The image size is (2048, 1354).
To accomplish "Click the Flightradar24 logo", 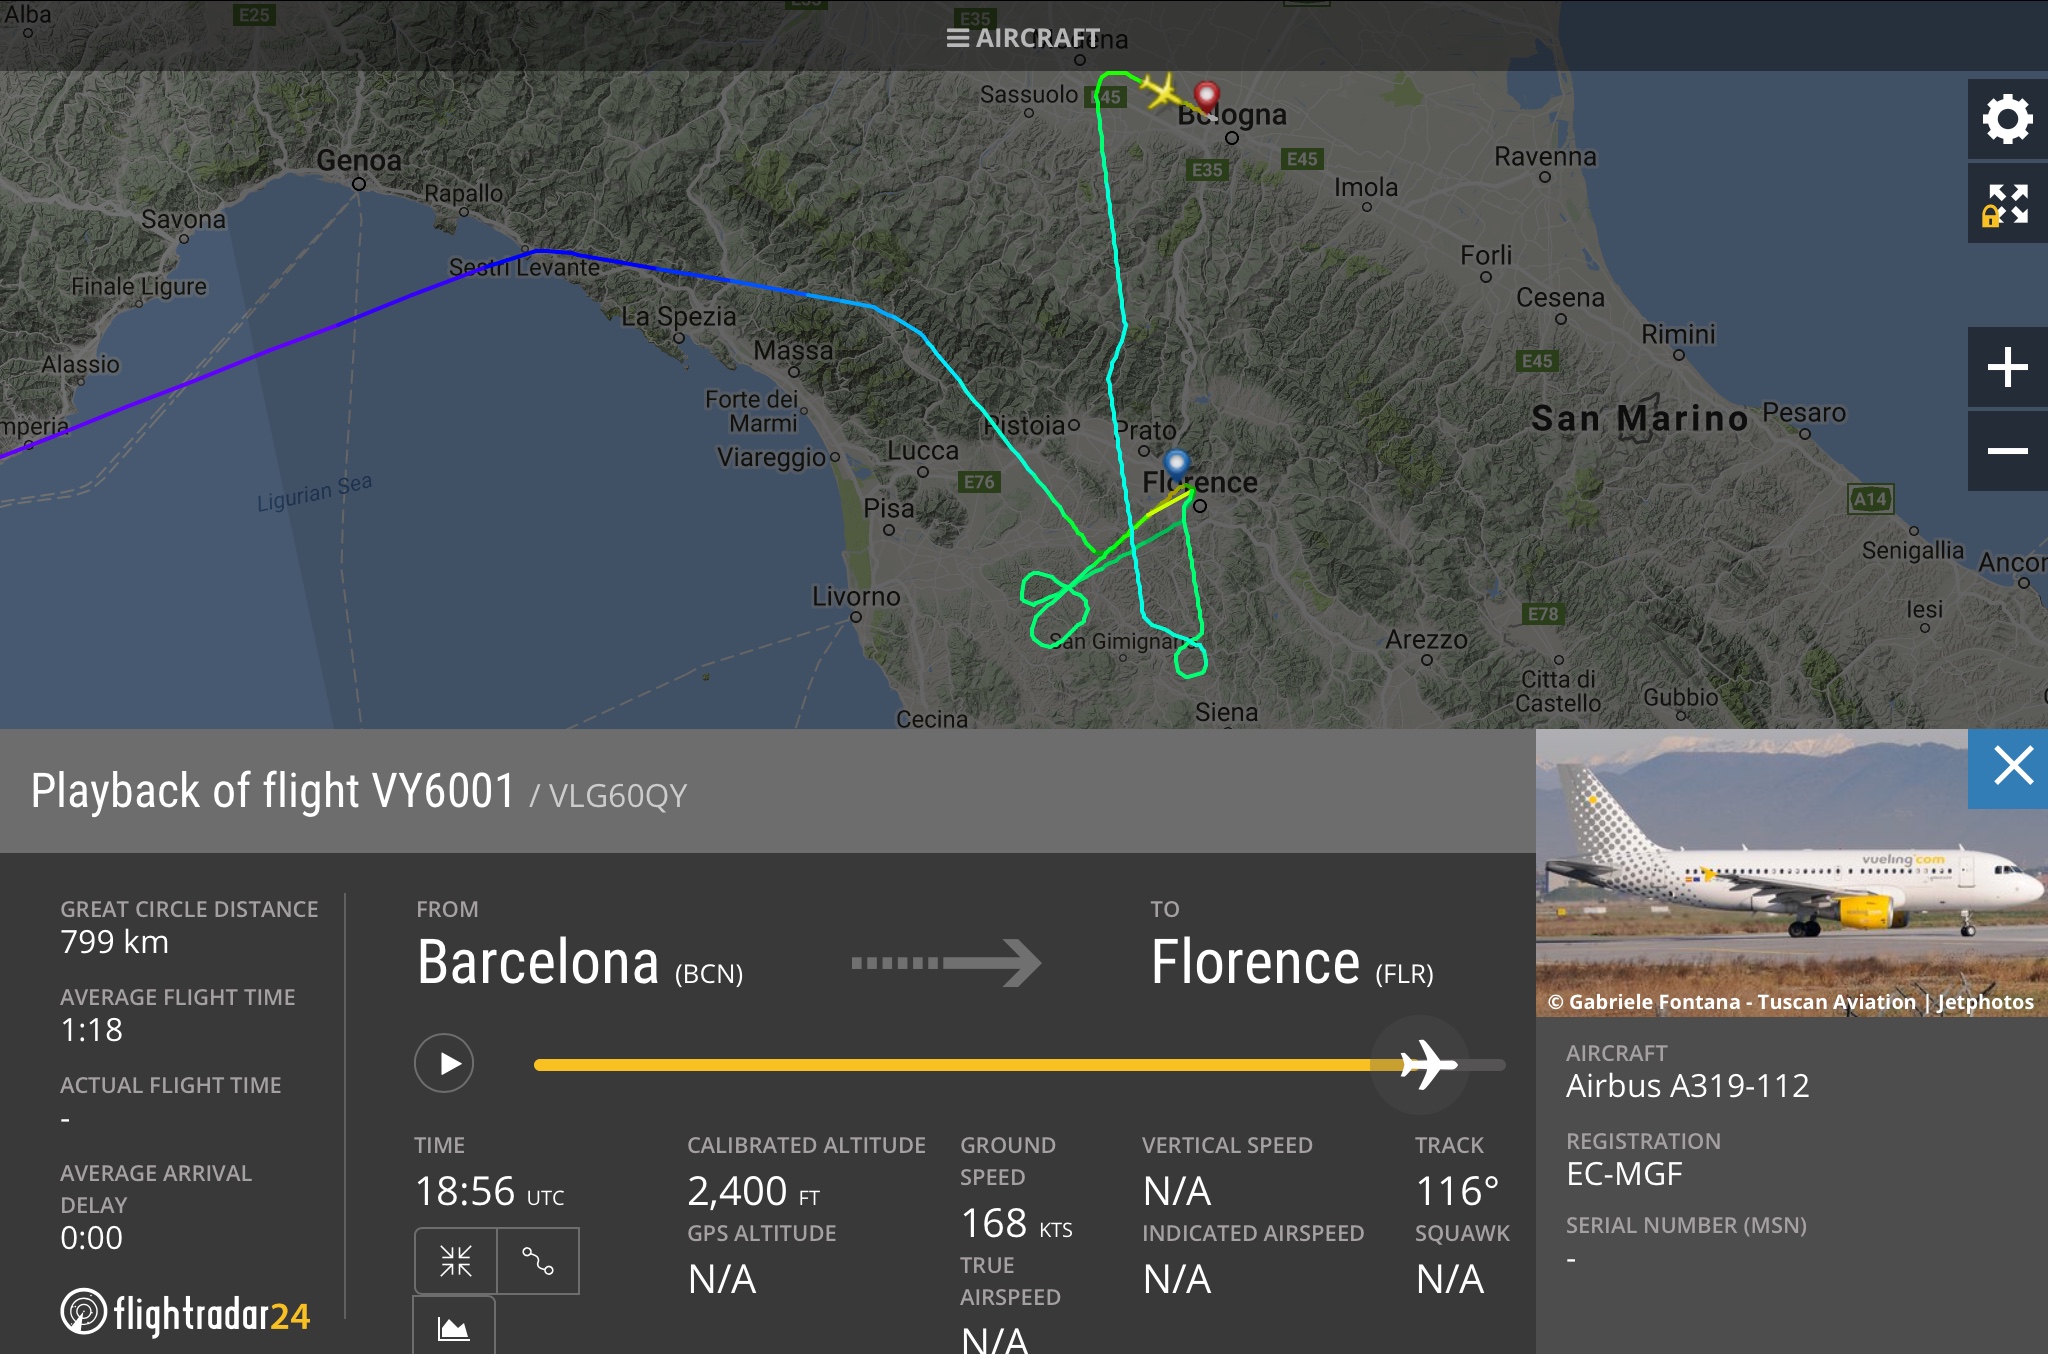I will point(186,1313).
